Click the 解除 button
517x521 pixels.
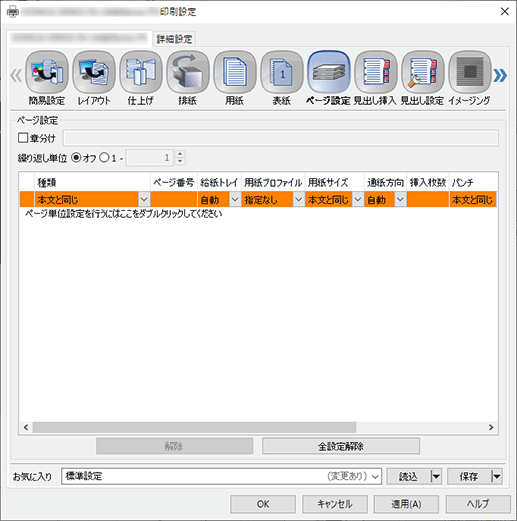point(174,446)
